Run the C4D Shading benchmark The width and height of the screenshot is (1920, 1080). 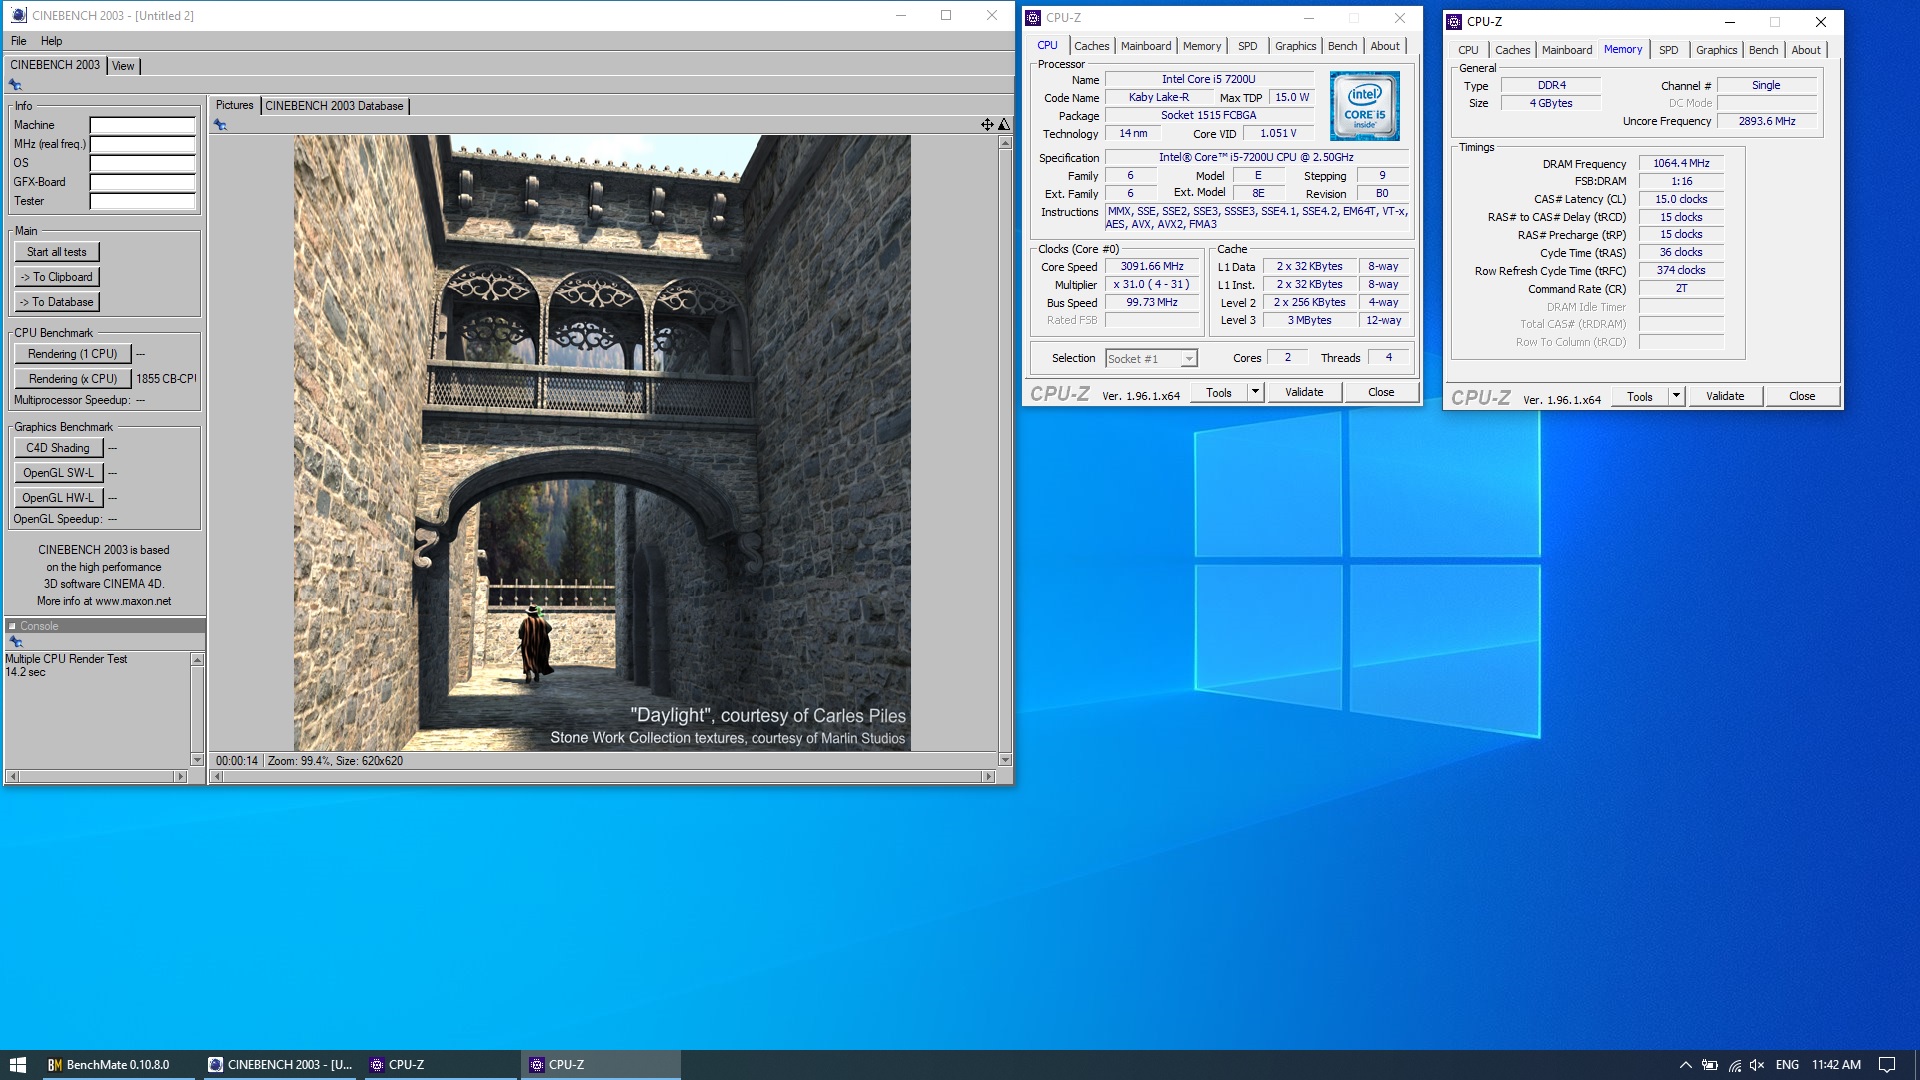click(58, 448)
